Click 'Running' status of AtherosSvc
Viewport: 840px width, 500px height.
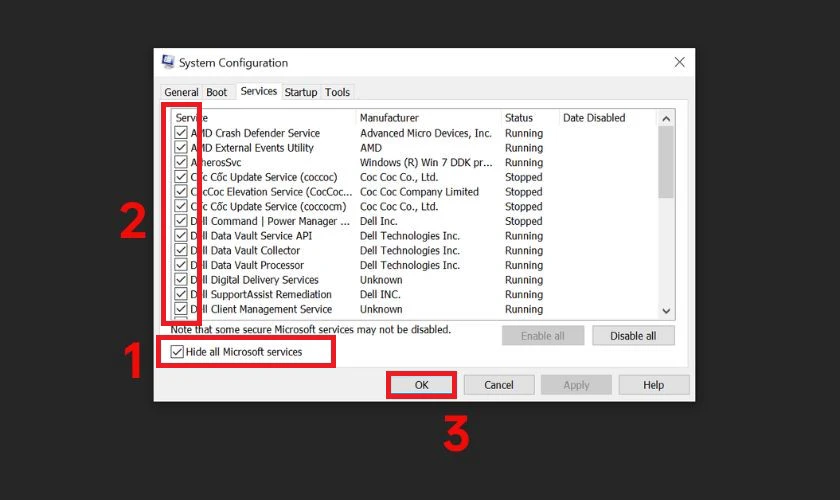pyautogui.click(x=524, y=162)
